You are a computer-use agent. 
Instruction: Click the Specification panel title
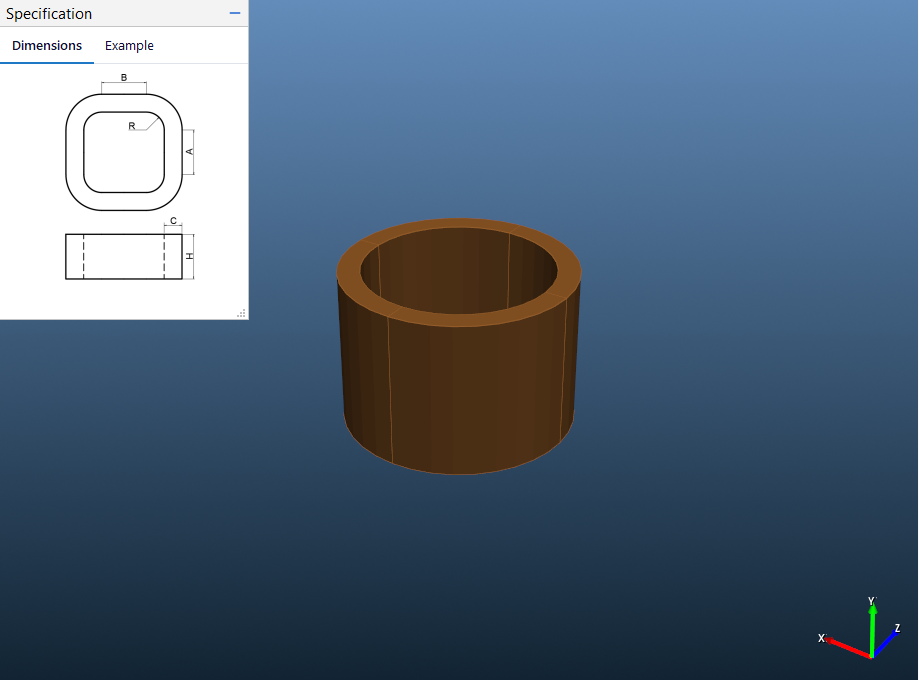(49, 13)
